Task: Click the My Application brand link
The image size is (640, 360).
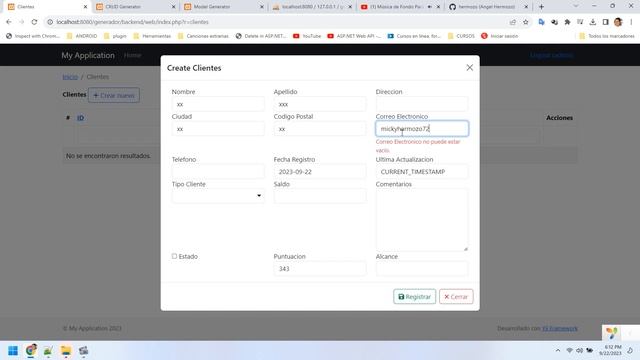Action: [x=88, y=55]
